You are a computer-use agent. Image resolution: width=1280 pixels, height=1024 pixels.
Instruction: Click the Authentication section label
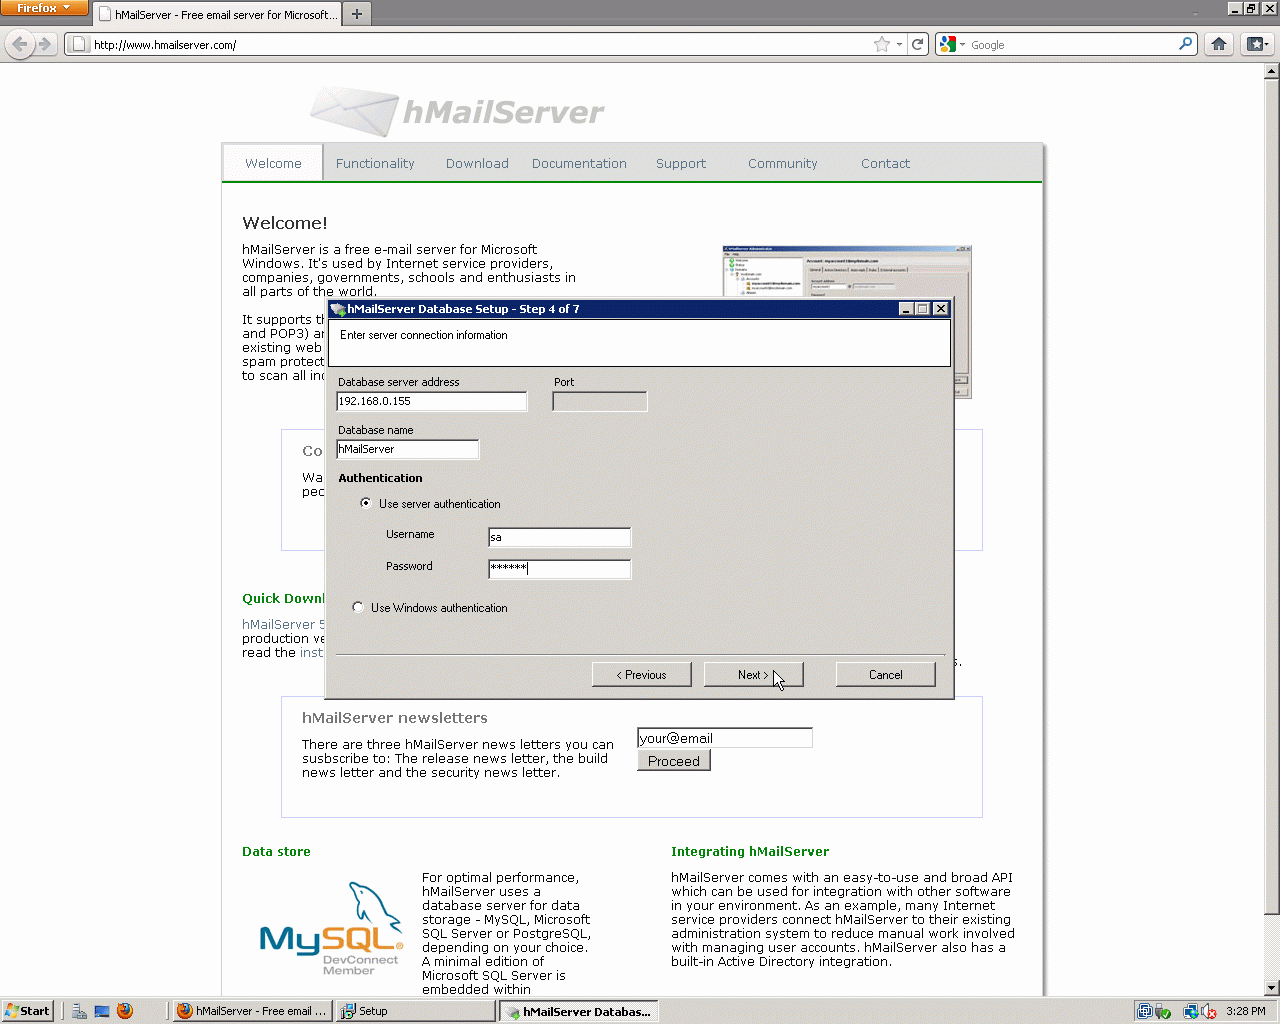coord(380,478)
